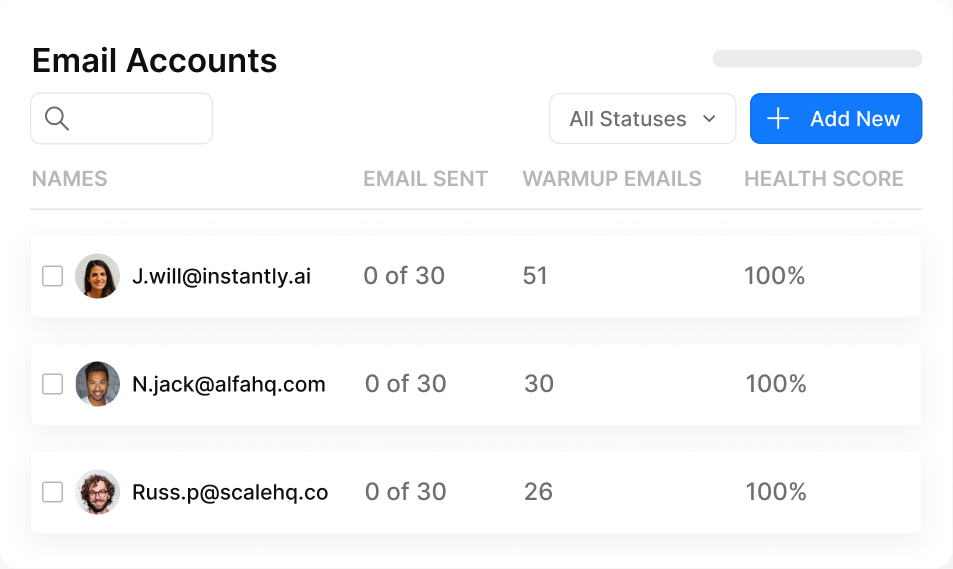Open the N.jack@alfahq.com account
Viewport: 953px width, 569px height.
[x=228, y=384]
